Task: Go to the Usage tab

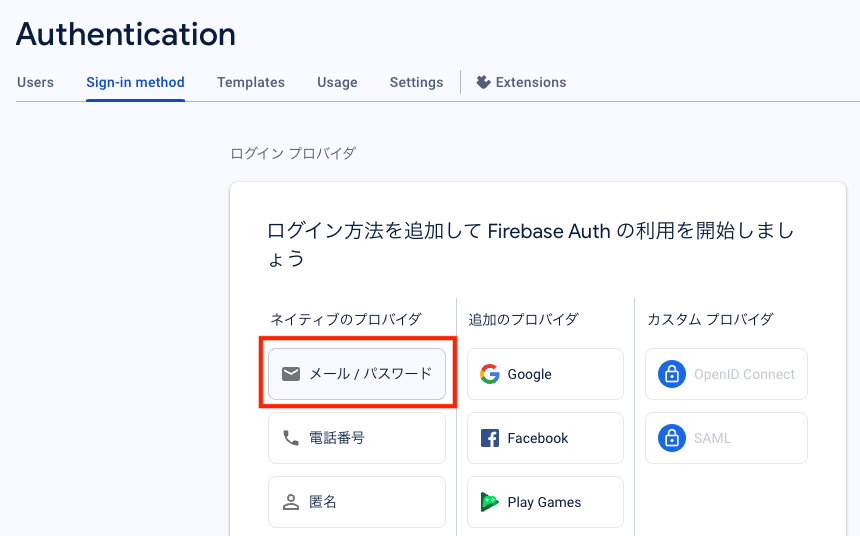Action: click(x=337, y=82)
